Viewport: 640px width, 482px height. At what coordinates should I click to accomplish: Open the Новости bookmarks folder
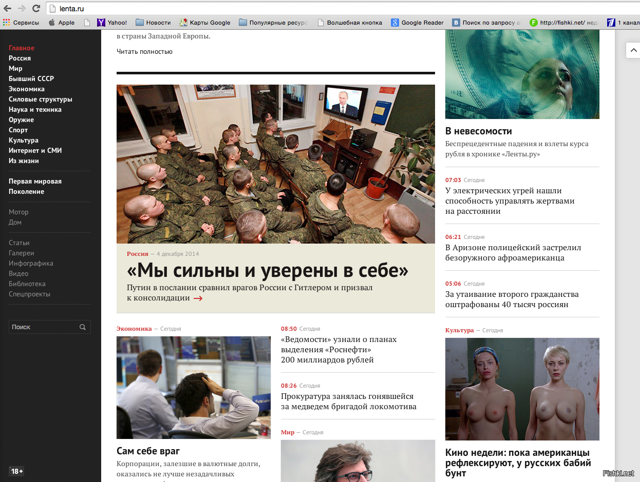point(153,22)
